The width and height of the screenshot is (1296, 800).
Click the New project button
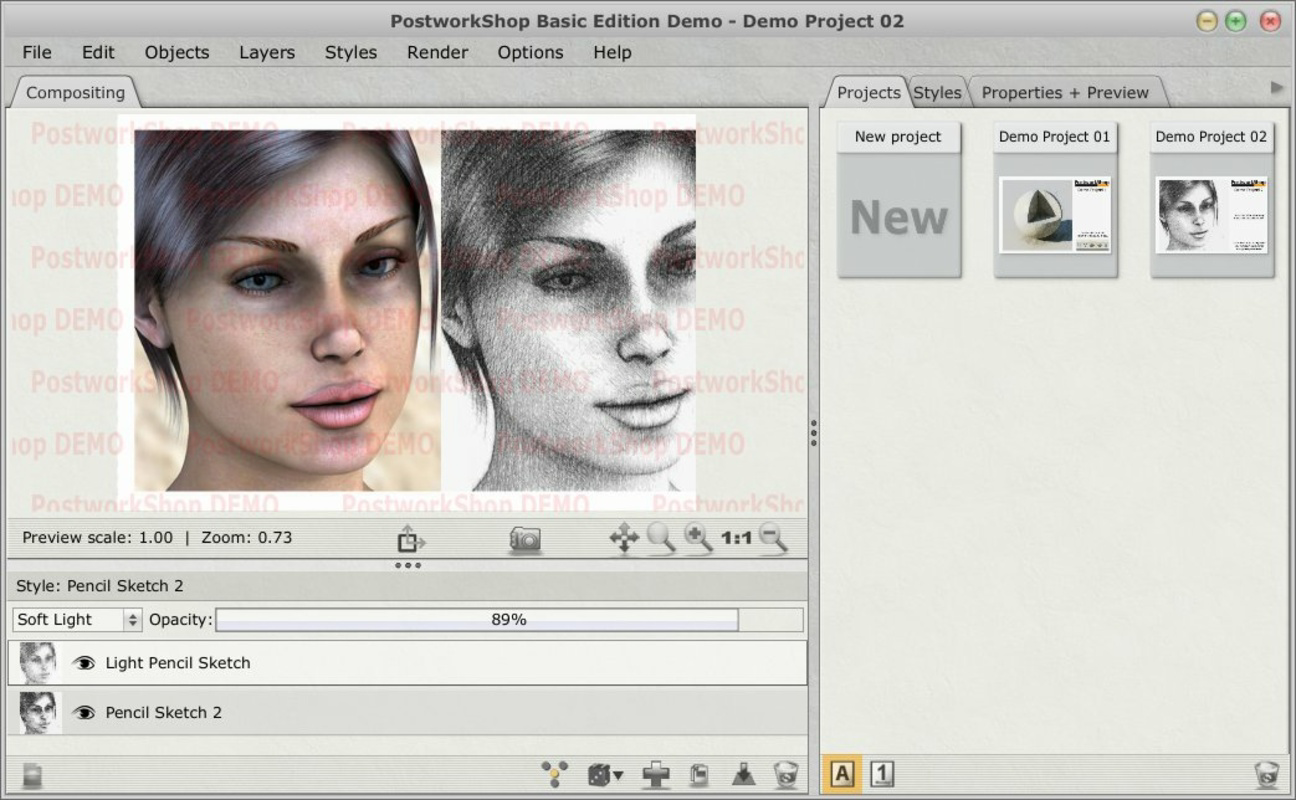898,137
